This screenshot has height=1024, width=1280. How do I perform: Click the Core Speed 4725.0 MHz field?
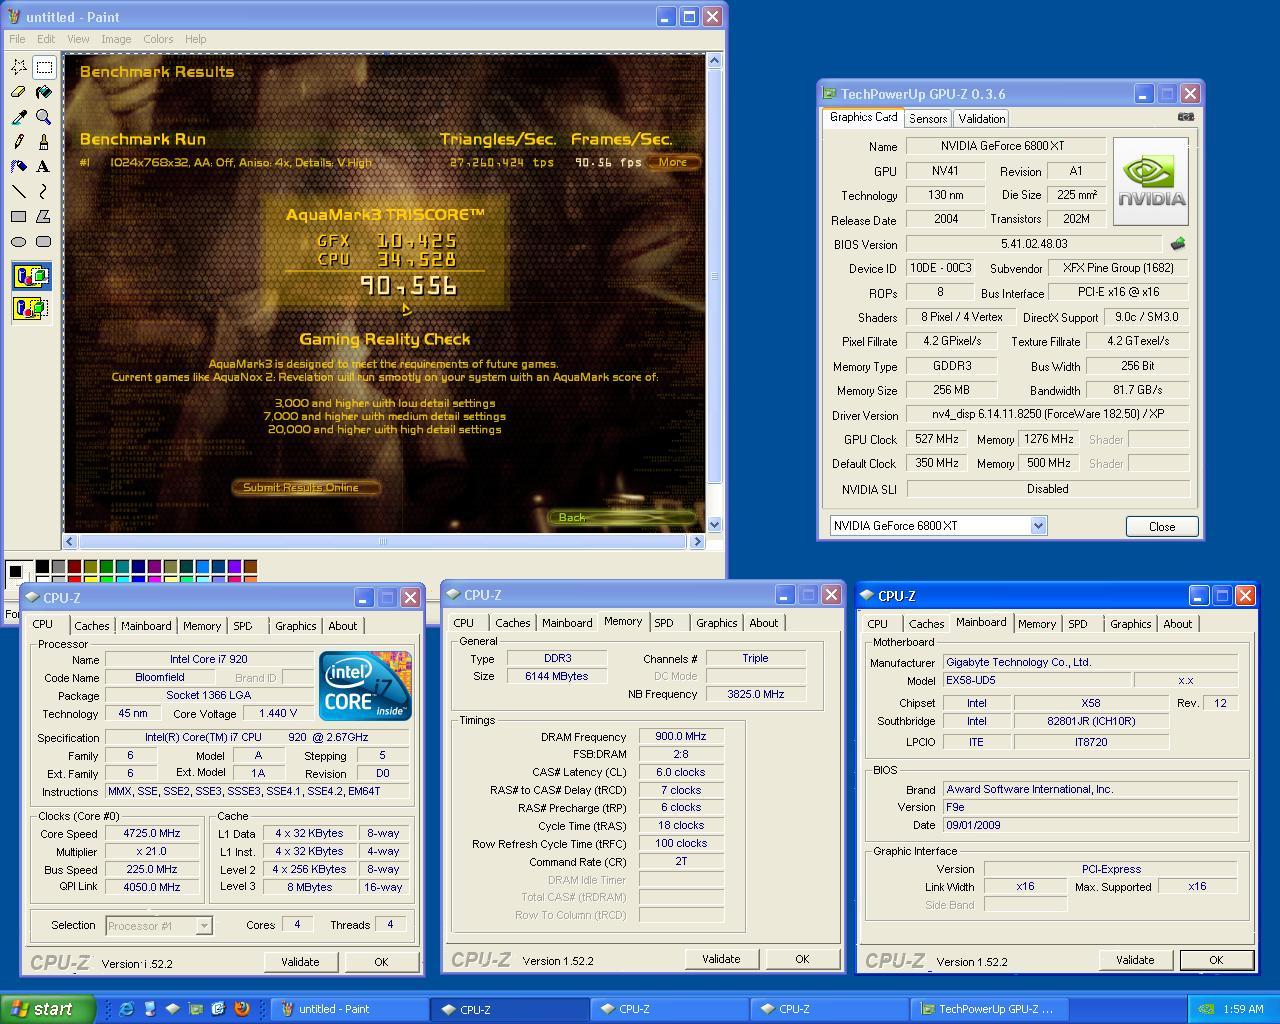(x=152, y=833)
